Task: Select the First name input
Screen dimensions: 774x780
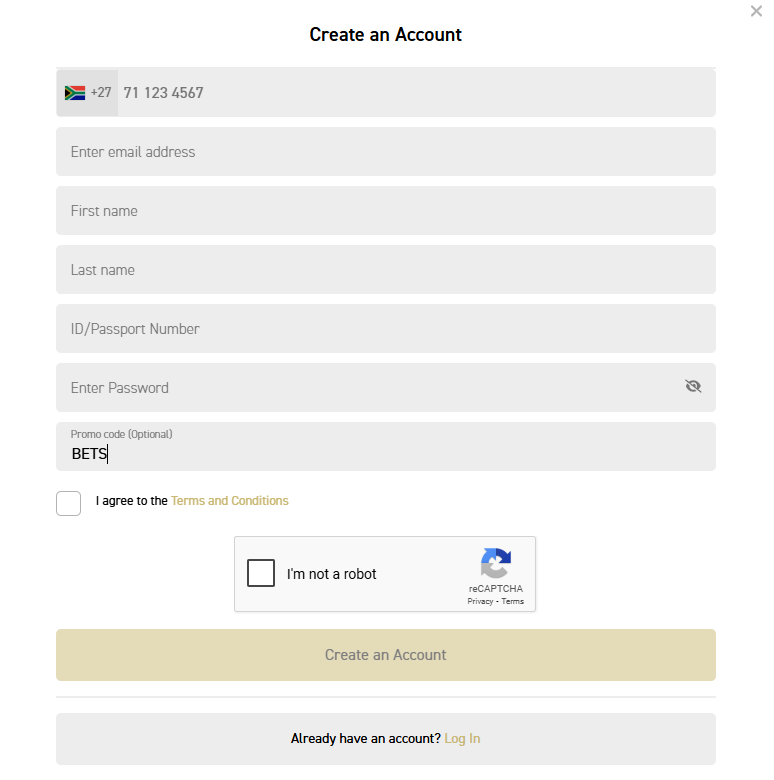Action: [x=386, y=211]
